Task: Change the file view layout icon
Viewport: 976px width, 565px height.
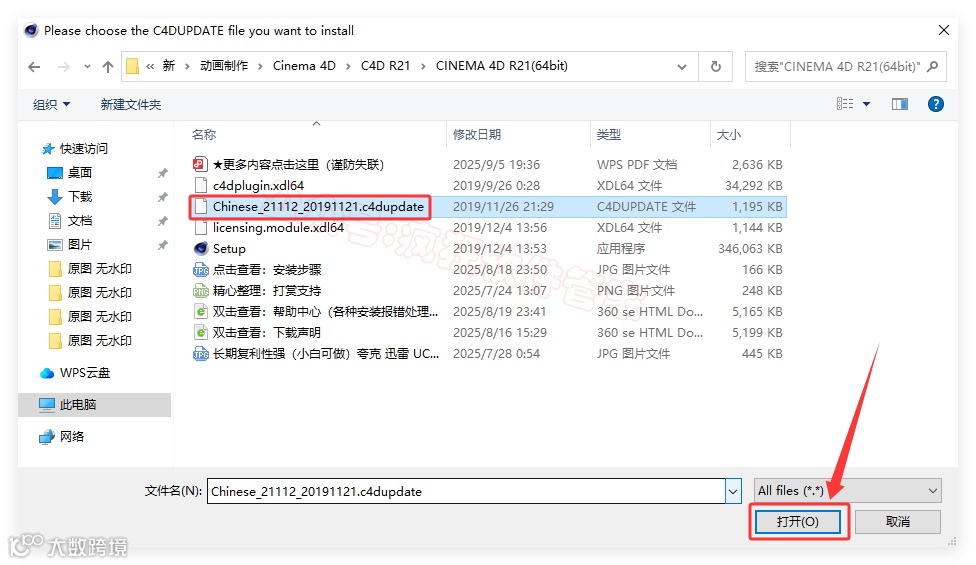Action: (x=845, y=104)
